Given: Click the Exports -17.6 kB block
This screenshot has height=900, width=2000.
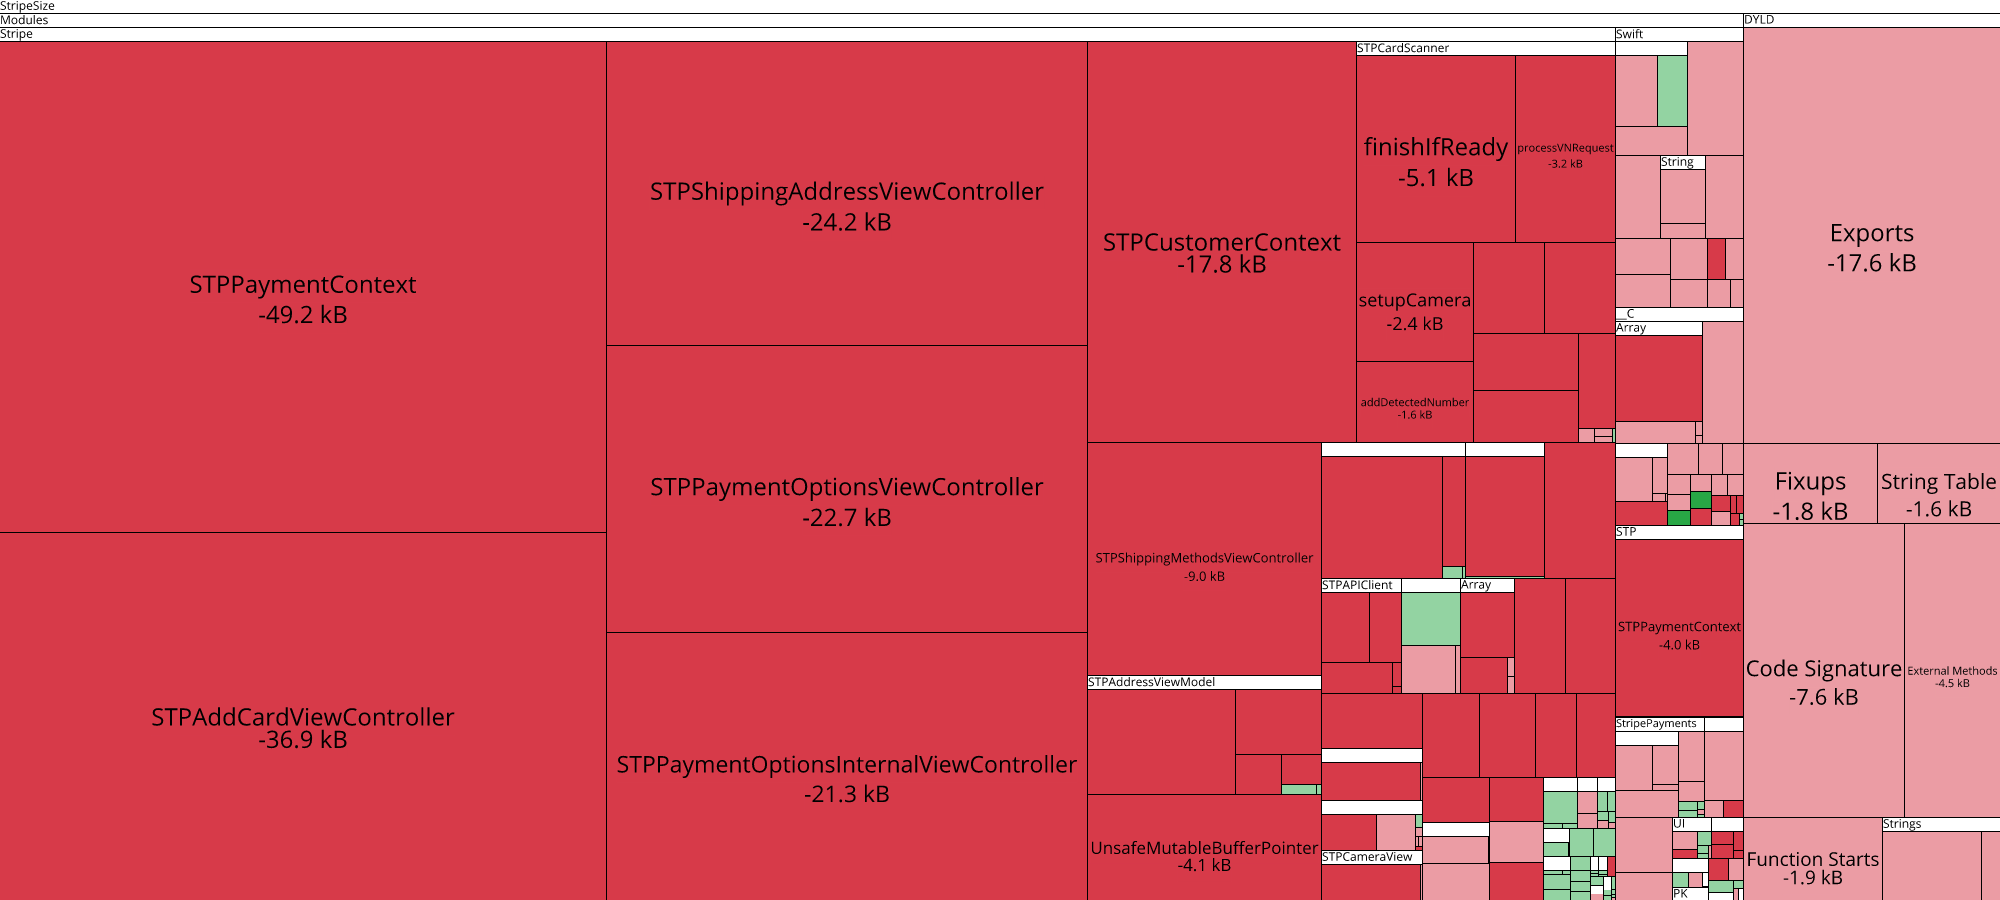Looking at the screenshot, I should coord(1871,235).
